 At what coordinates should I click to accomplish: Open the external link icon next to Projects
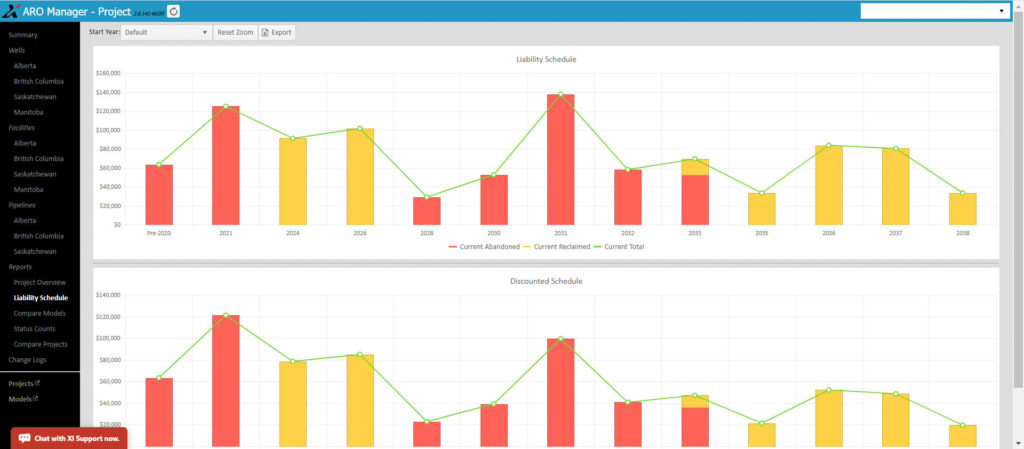(x=36, y=383)
